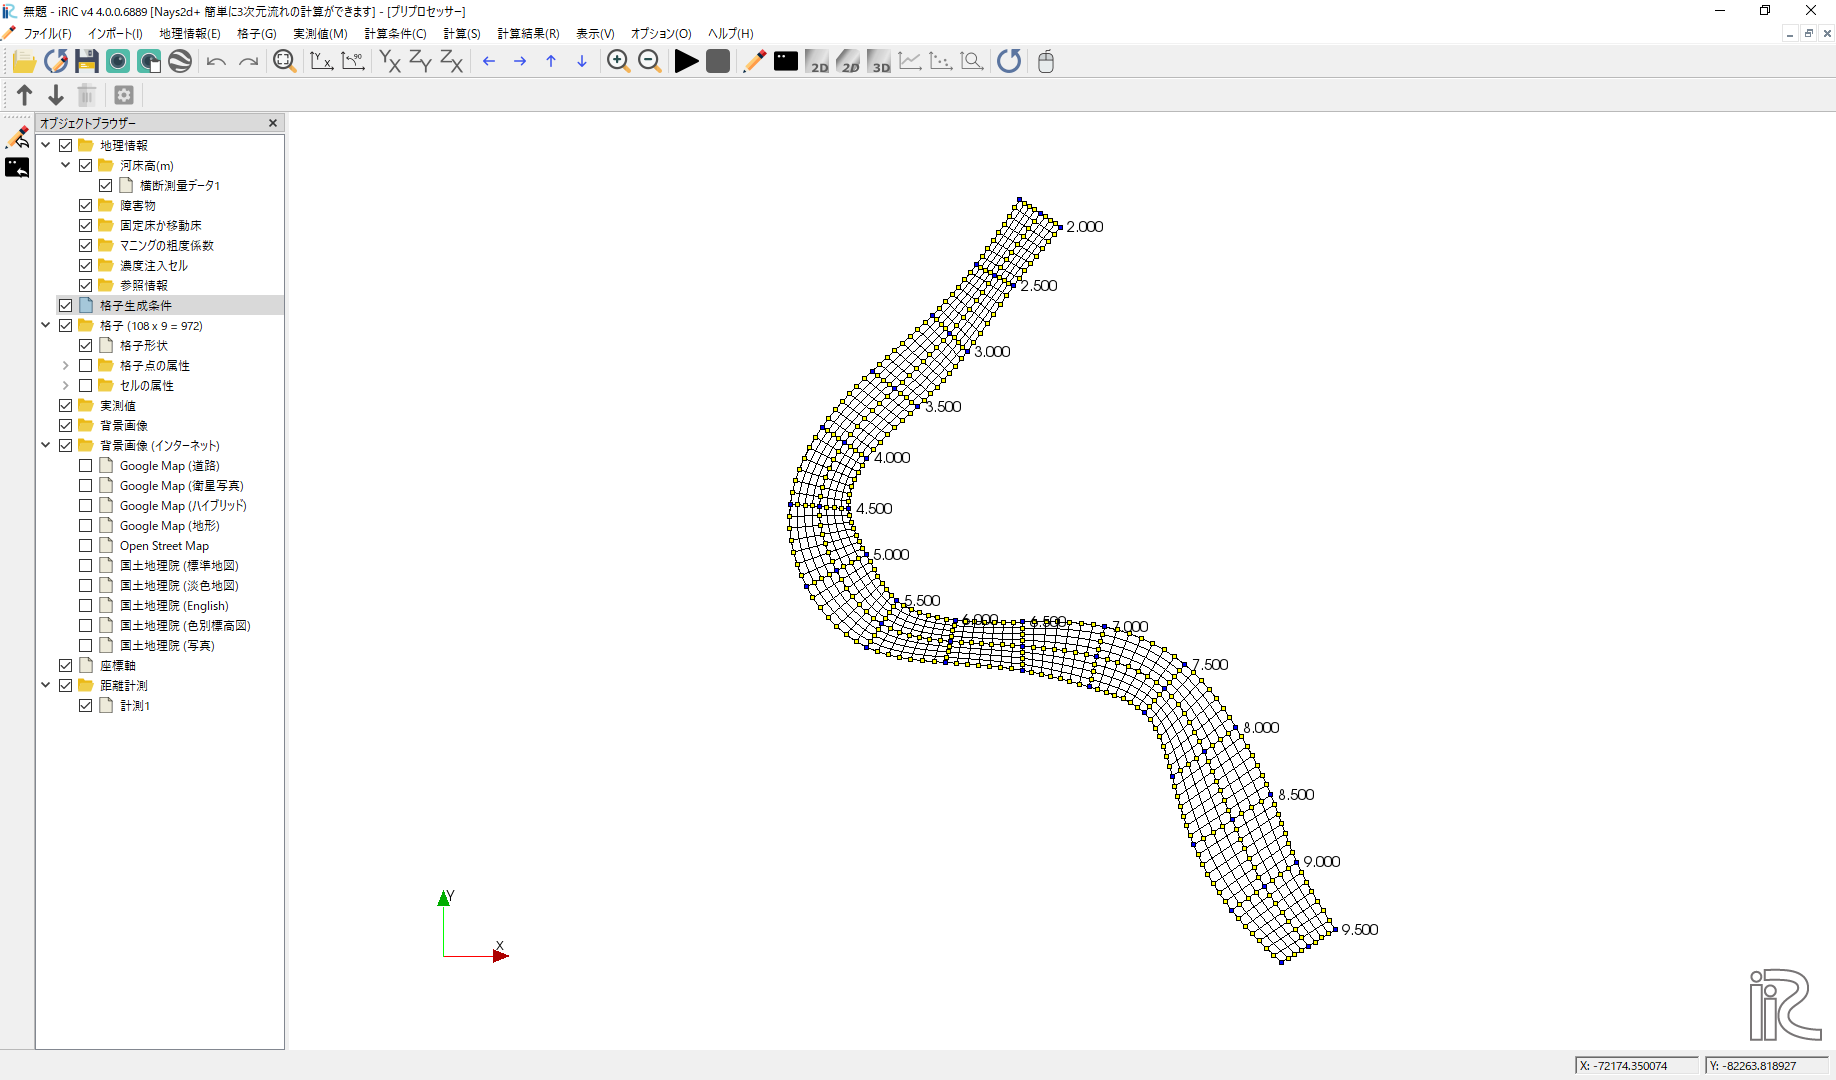Click the stop calculation square icon

coord(718,62)
